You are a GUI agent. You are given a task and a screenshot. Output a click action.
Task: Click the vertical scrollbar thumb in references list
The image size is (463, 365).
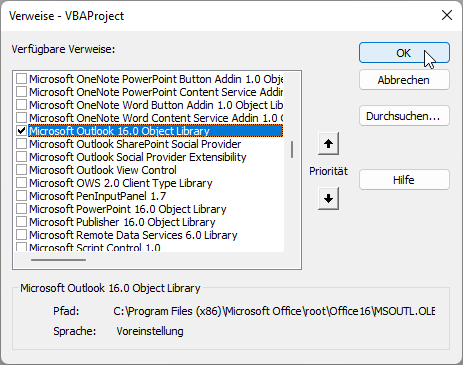click(292, 149)
